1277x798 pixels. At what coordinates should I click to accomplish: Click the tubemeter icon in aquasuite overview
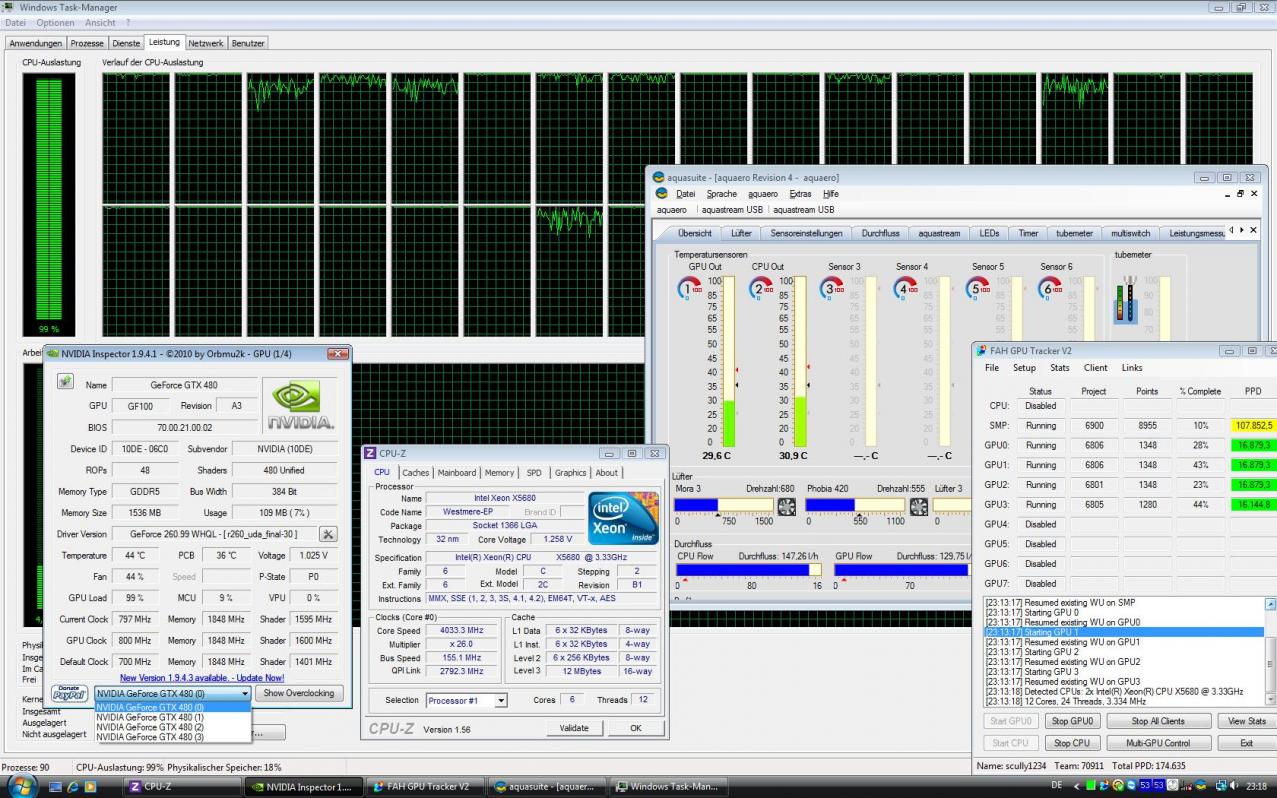click(x=1125, y=299)
